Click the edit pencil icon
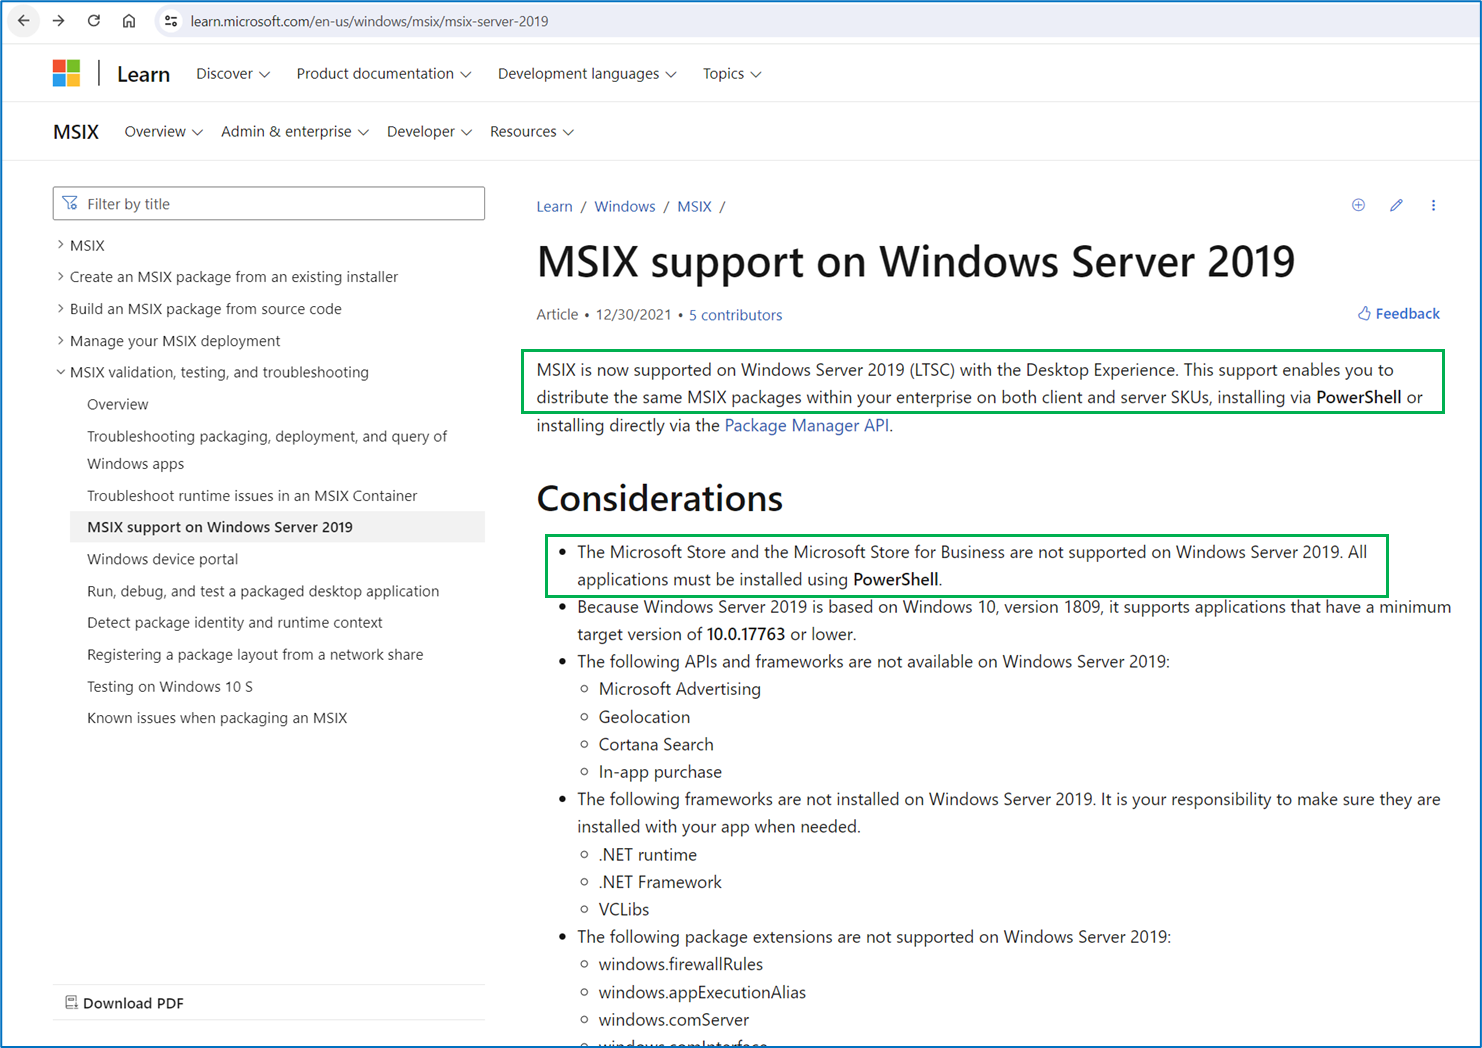1482x1048 pixels. pyautogui.click(x=1396, y=205)
